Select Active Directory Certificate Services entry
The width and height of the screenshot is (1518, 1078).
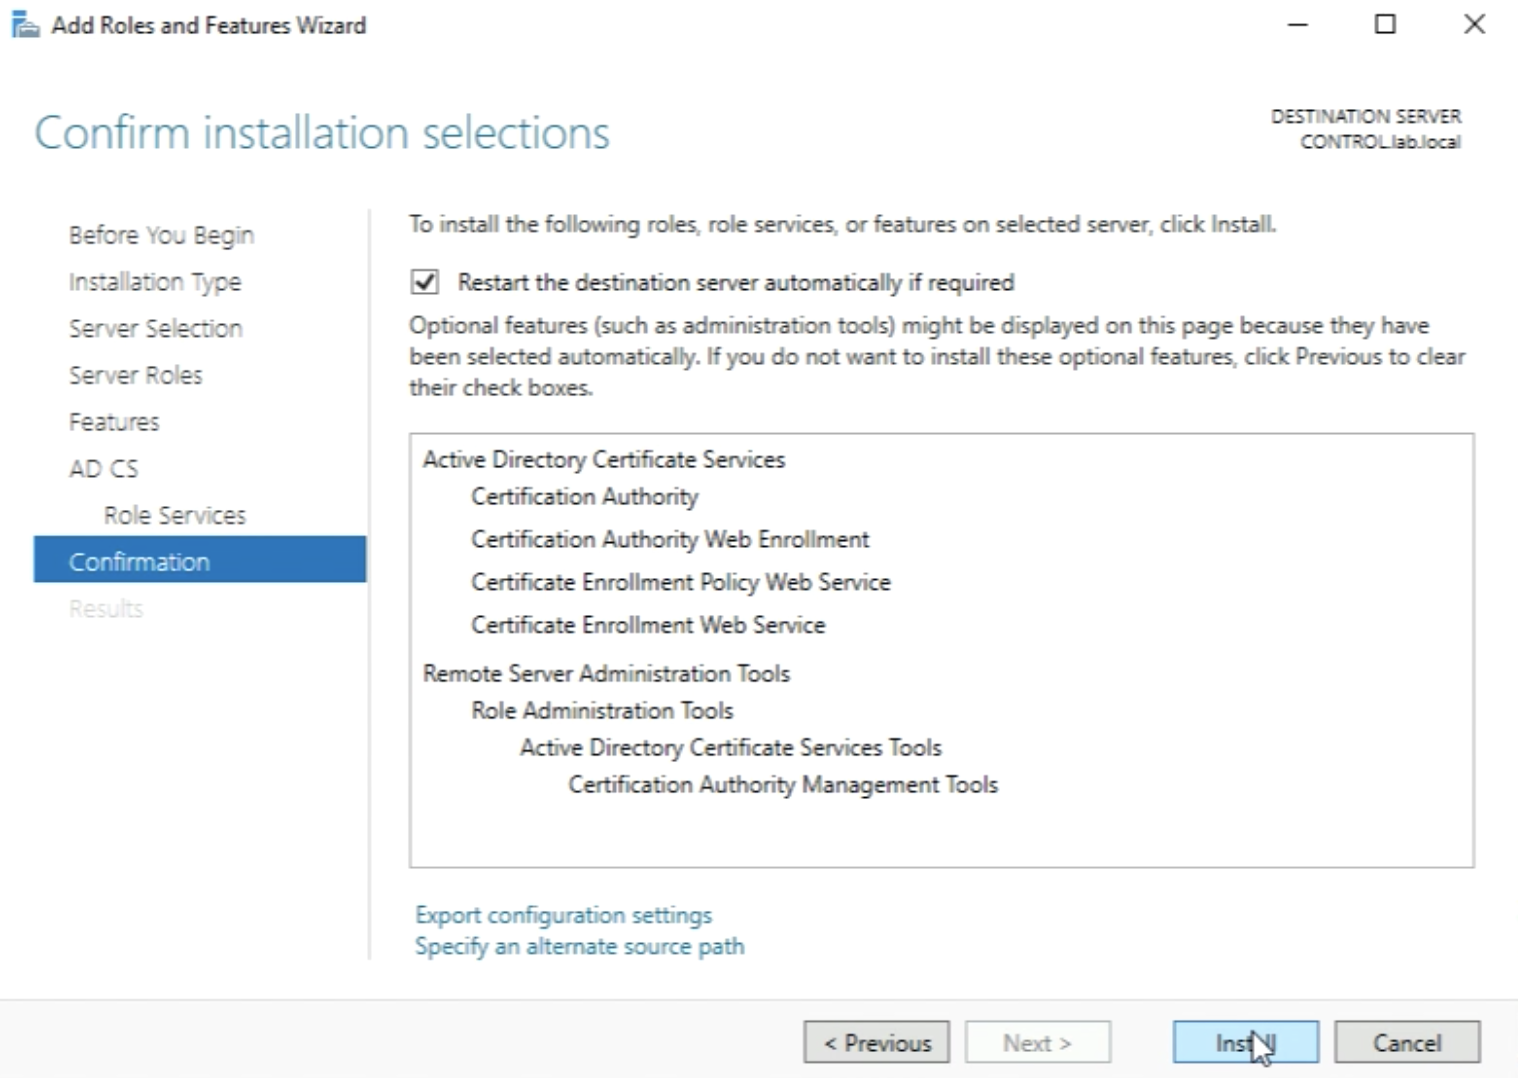[603, 459]
